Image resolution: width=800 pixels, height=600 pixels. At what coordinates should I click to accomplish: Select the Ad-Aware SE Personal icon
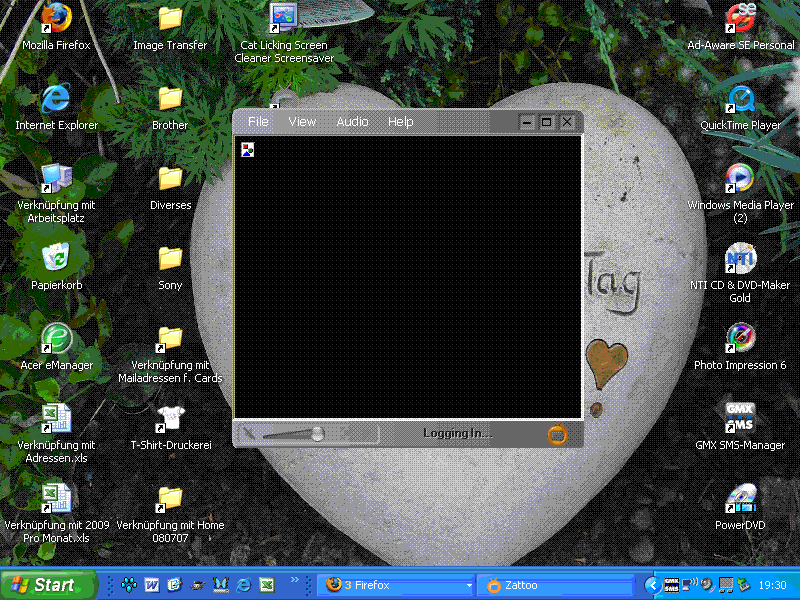740,19
